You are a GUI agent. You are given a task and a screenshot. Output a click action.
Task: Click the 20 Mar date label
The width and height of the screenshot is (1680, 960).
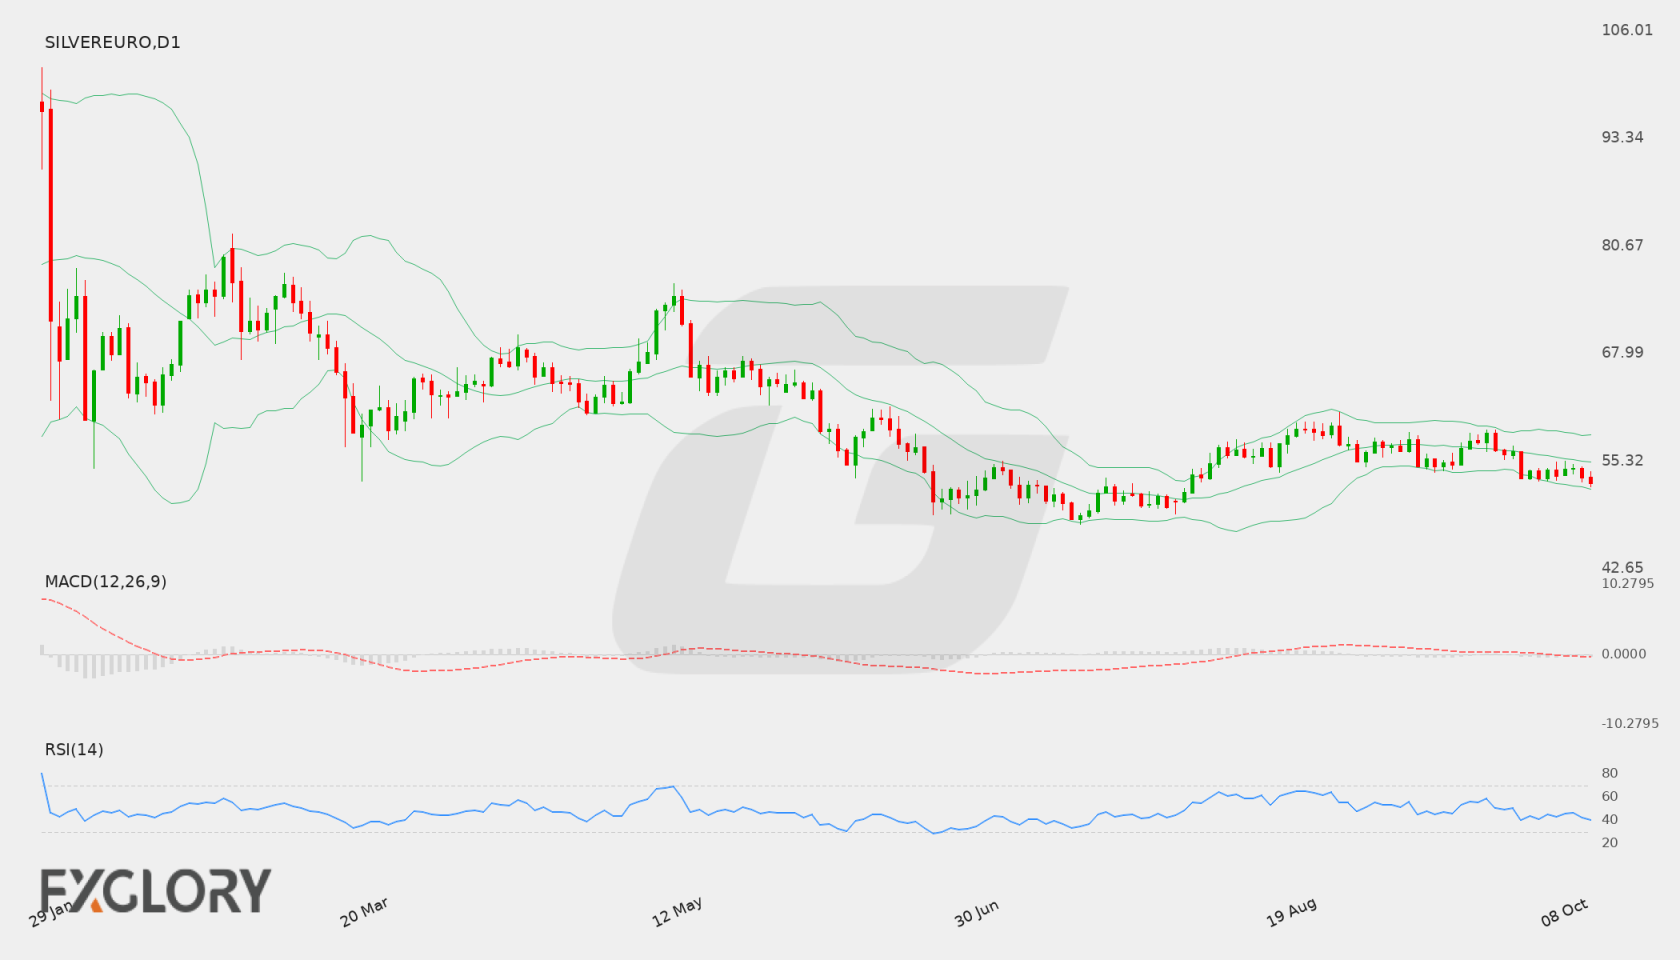click(x=365, y=912)
